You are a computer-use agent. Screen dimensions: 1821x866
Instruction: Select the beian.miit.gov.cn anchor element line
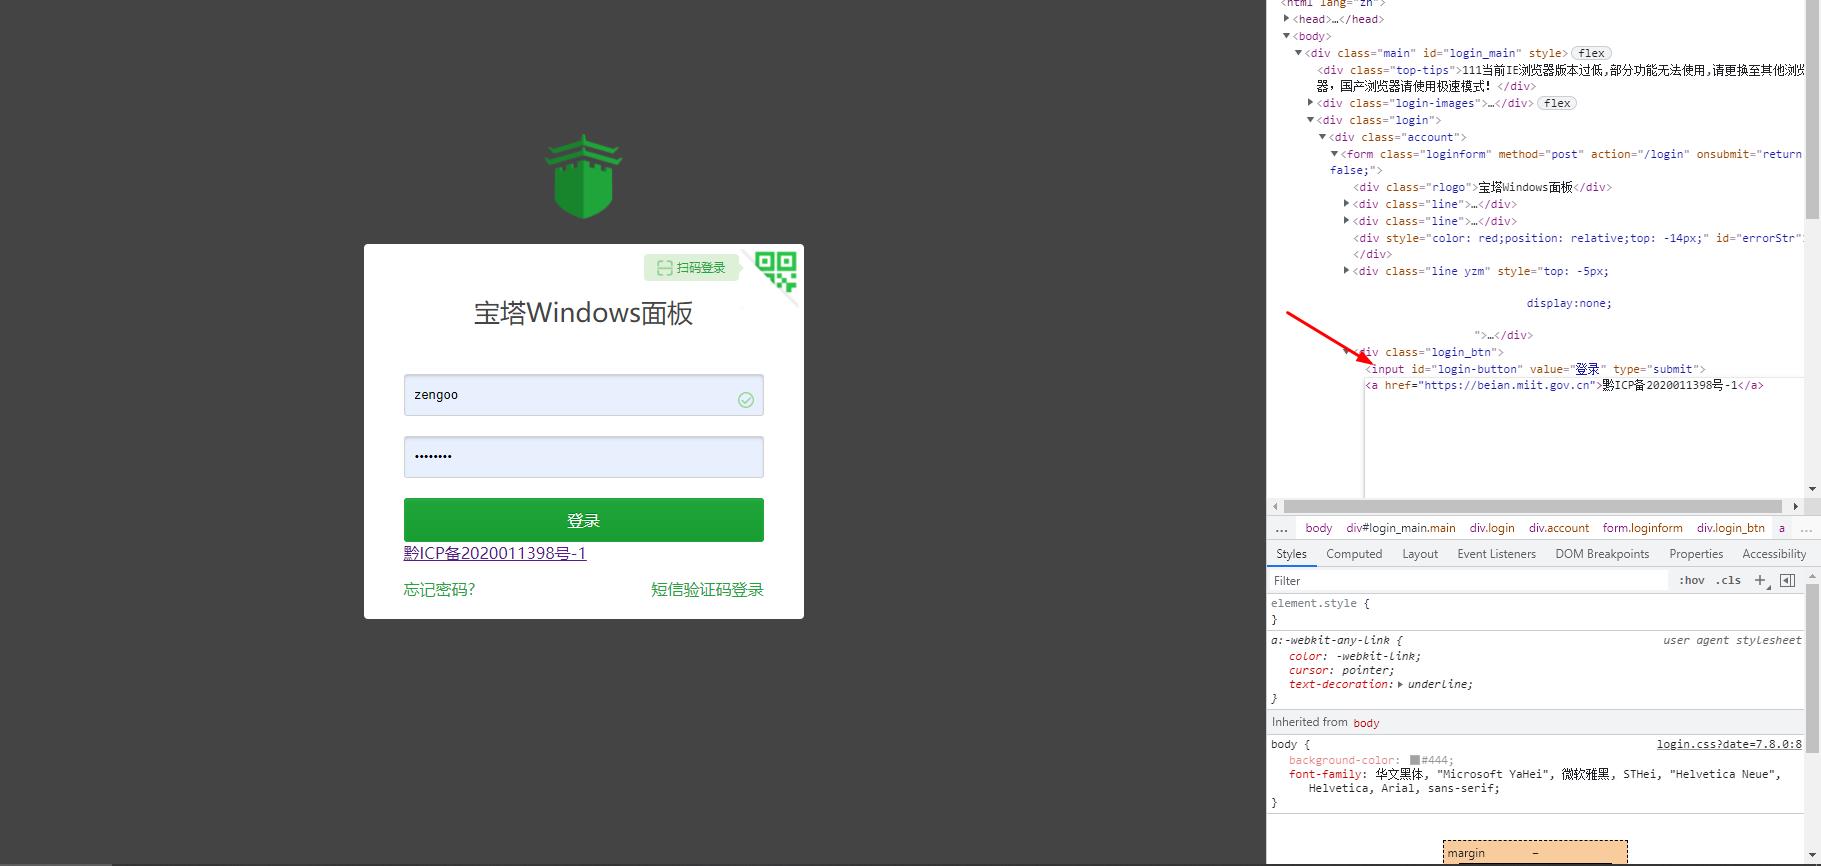[x=1564, y=385]
